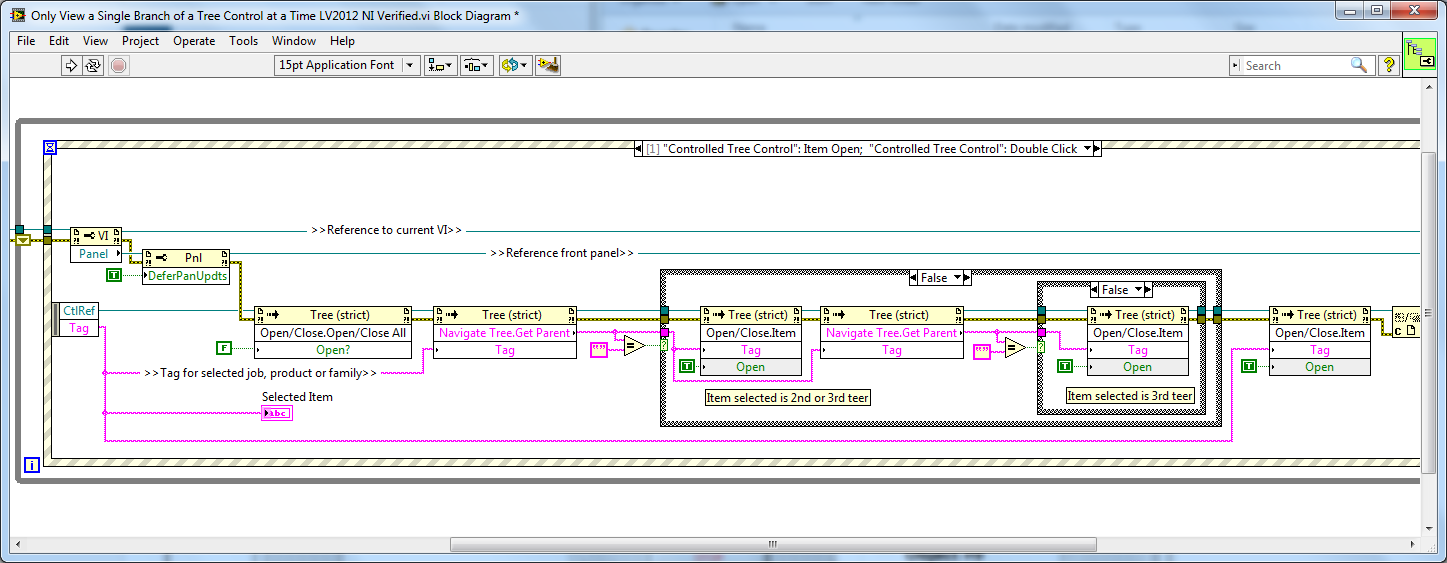Toggle True constant in inner case structure
Screen dimensions: 1447x563
pyautogui.click(x=1066, y=367)
